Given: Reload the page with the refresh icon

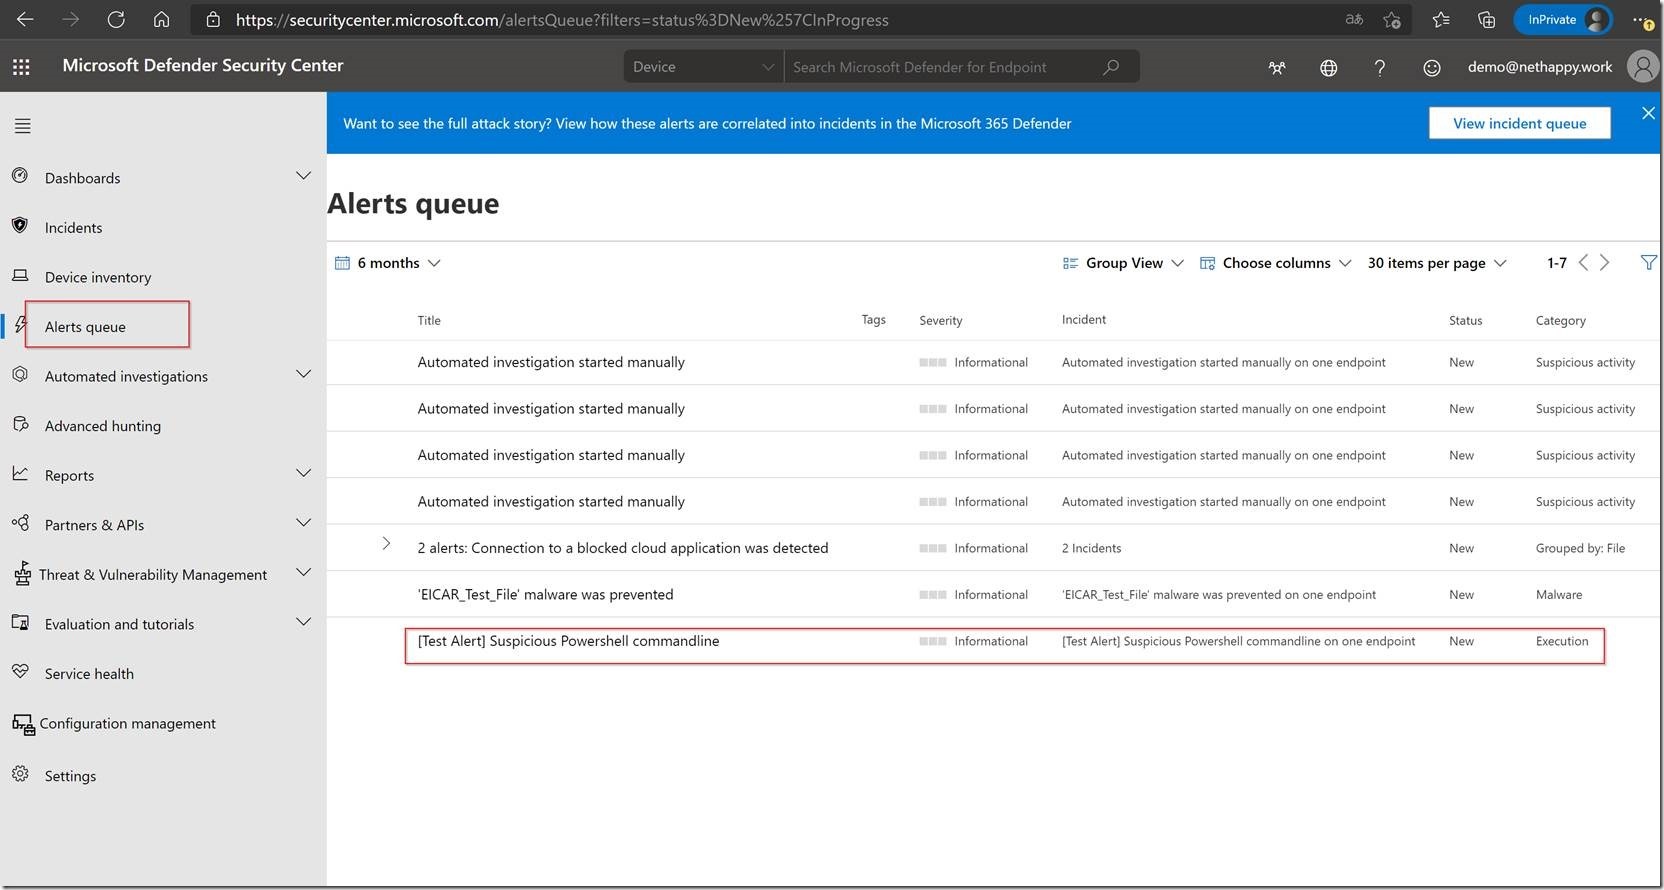Looking at the screenshot, I should pyautogui.click(x=116, y=19).
